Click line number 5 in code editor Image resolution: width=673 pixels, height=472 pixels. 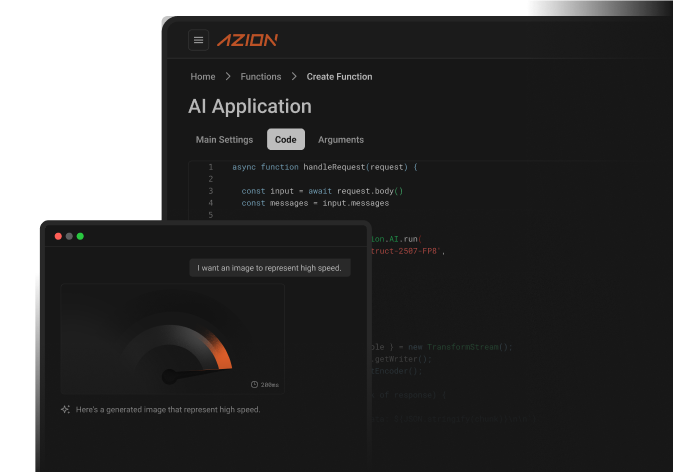[210, 215]
